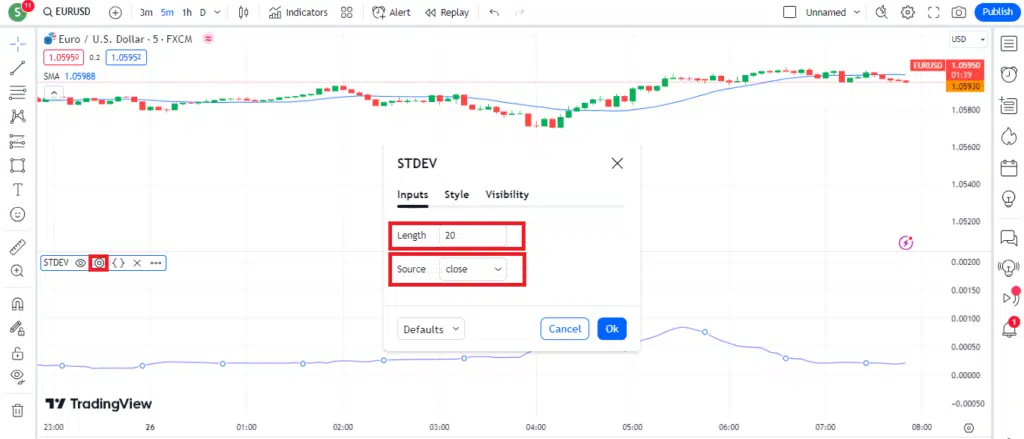Toggle STDEV indicator visibility eye
1024x439 pixels.
(x=80, y=263)
